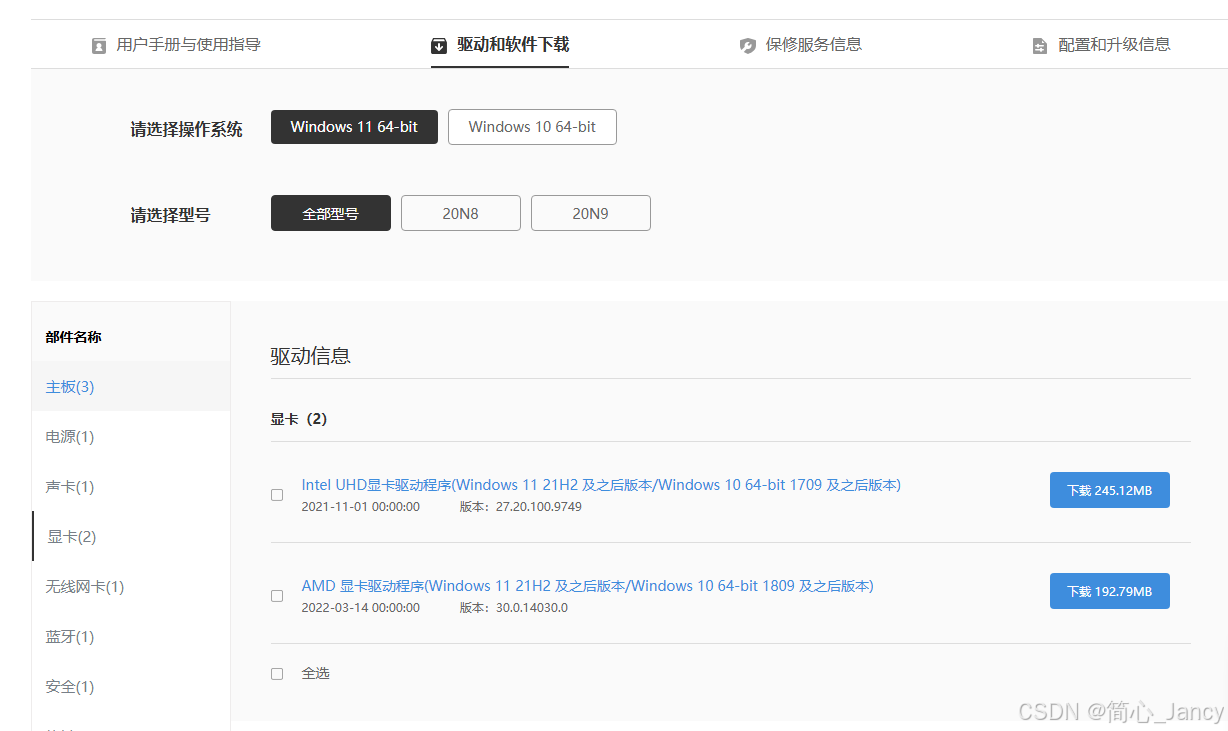Choose 全部型号 model filter
The image size is (1228, 731).
(x=331, y=213)
